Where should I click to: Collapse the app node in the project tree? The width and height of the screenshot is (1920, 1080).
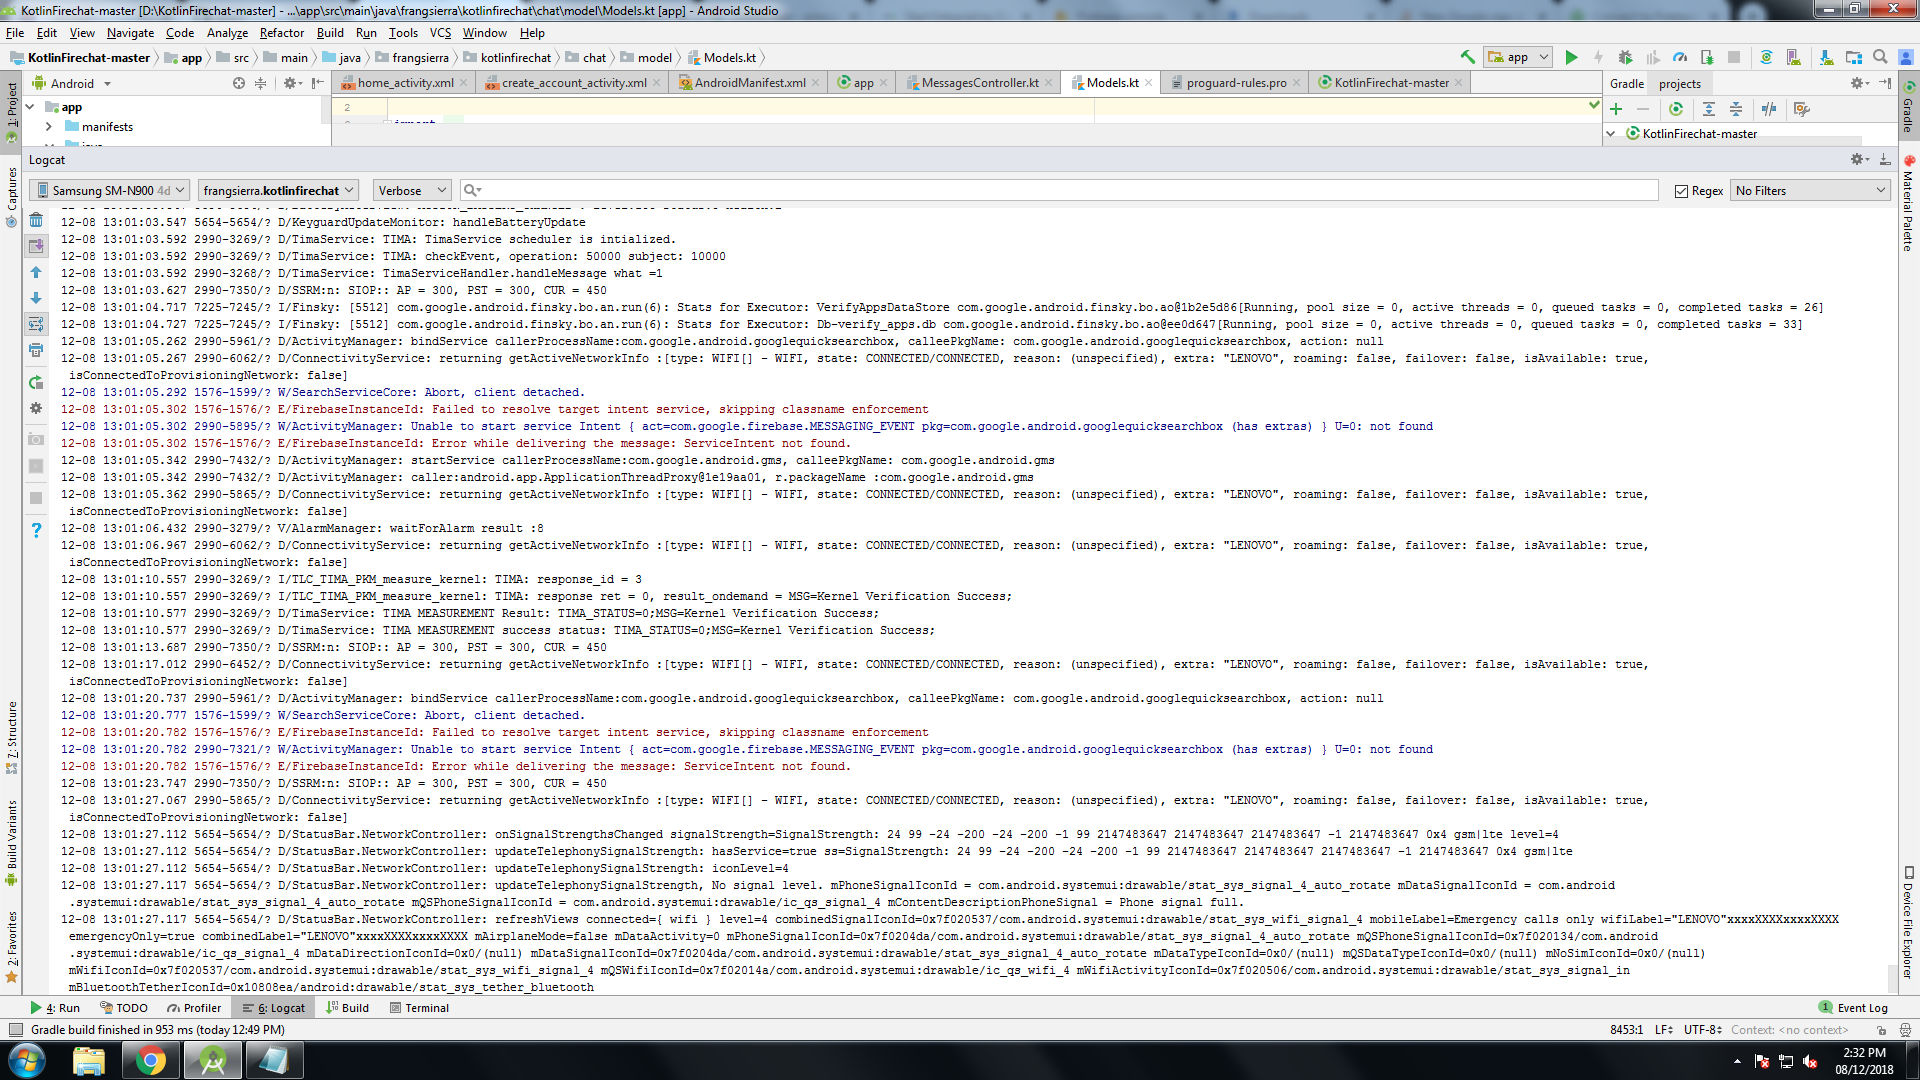(x=28, y=106)
